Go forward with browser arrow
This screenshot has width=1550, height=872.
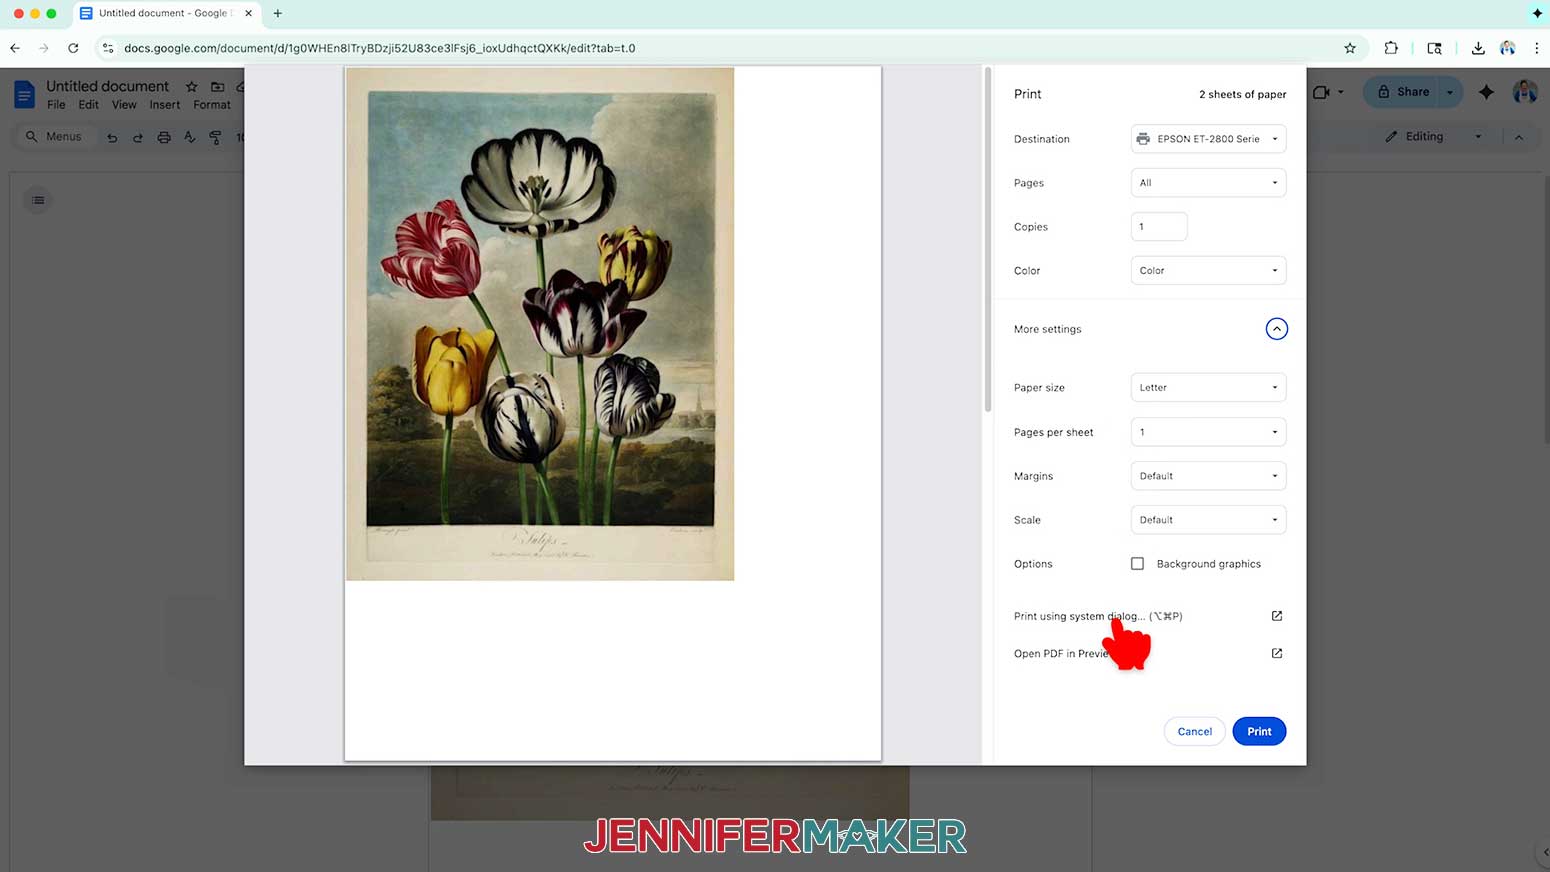(44, 48)
